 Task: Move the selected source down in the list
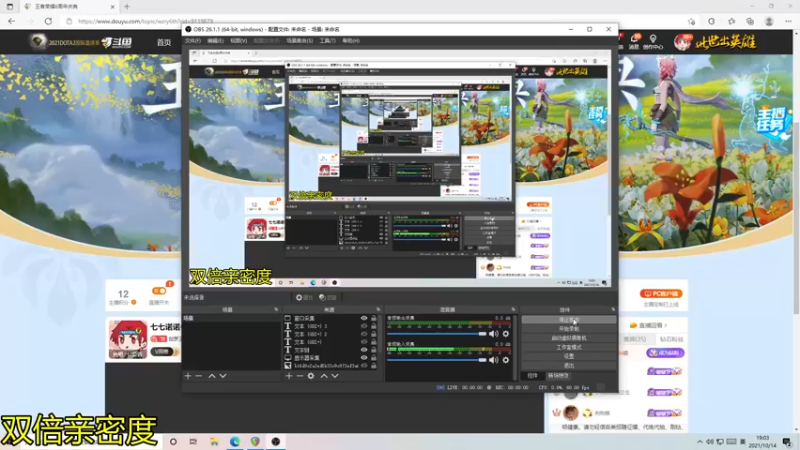335,376
